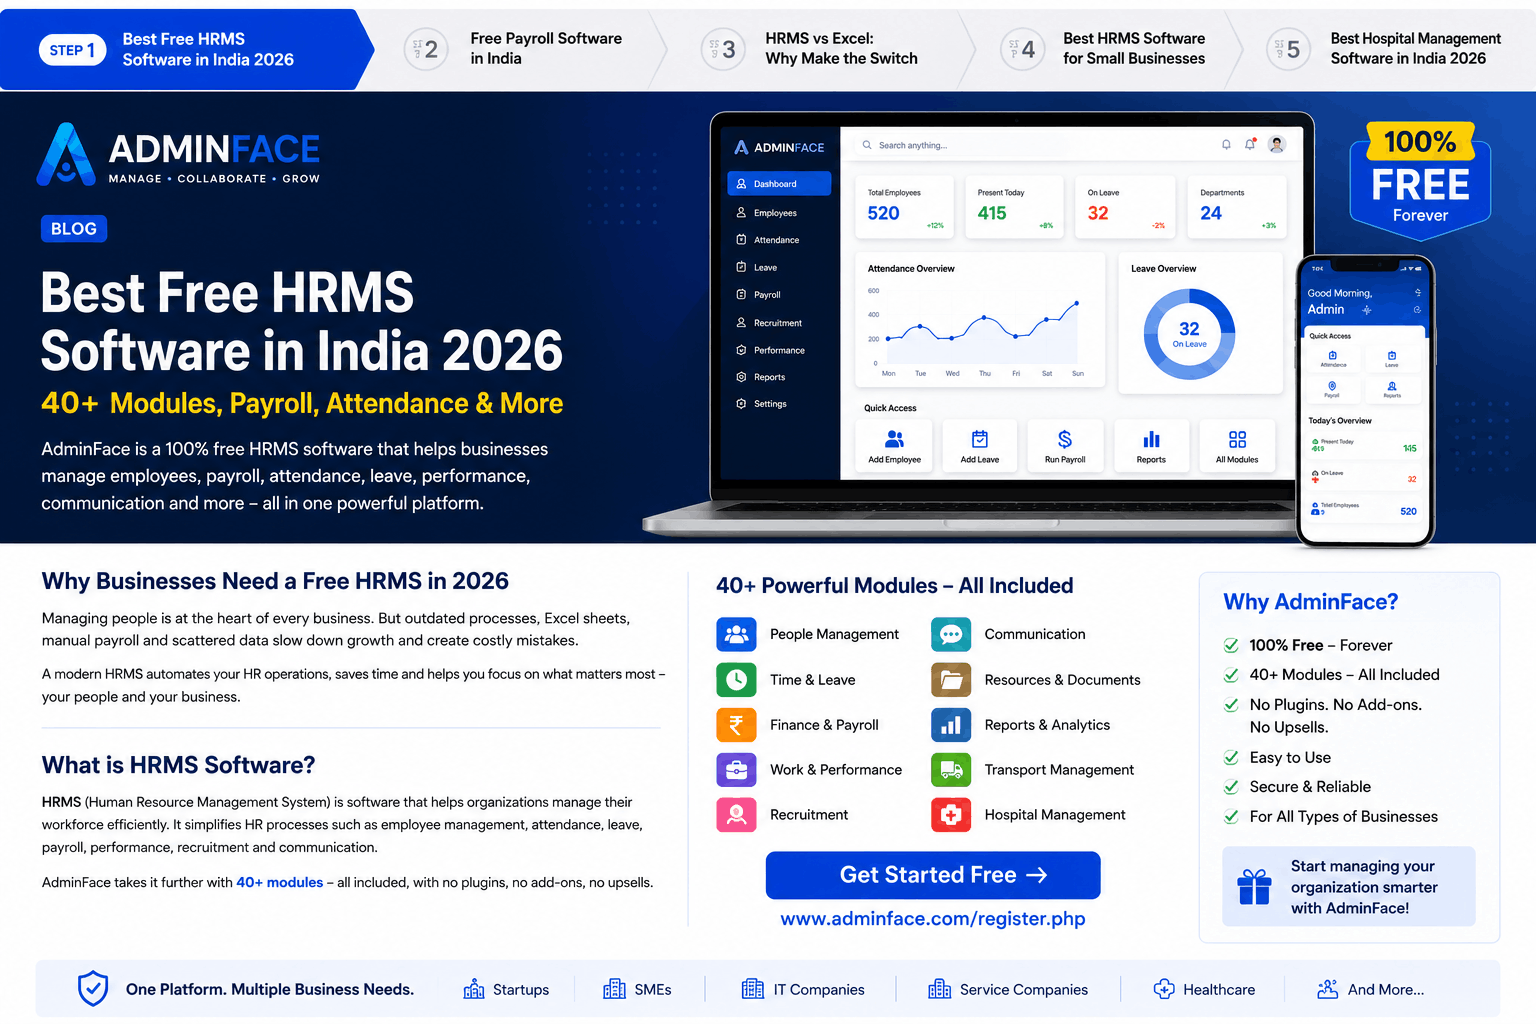Open www.adminface.com/register.php link
The width and height of the screenshot is (1536, 1024).
(933, 919)
